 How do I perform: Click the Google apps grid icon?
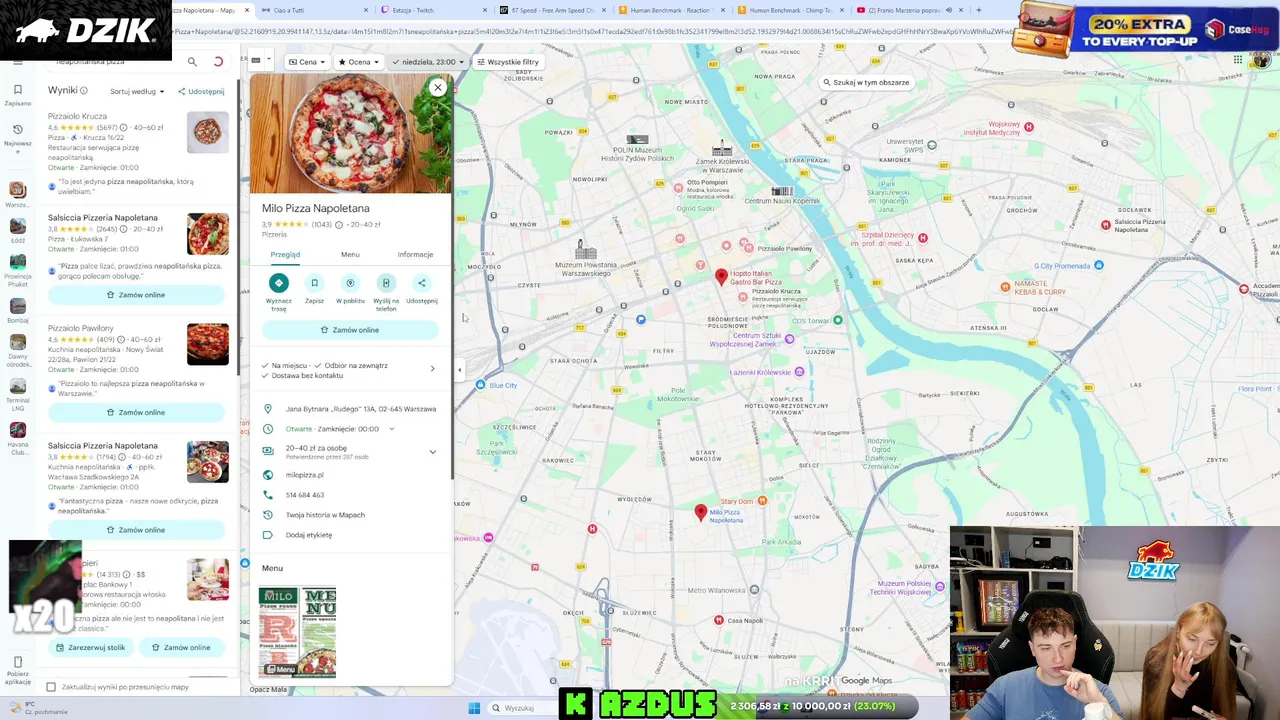pyautogui.click(x=1238, y=60)
